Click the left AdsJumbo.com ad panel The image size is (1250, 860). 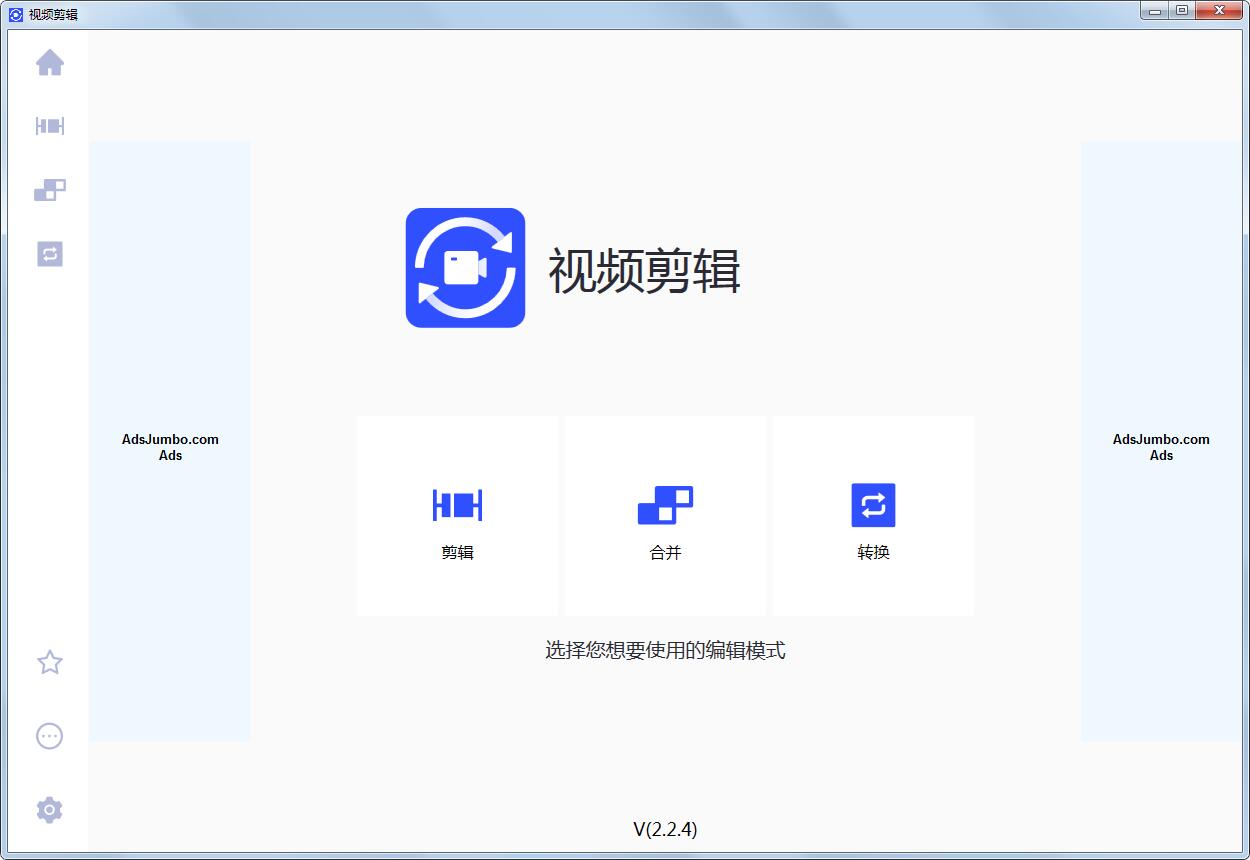pyautogui.click(x=170, y=447)
